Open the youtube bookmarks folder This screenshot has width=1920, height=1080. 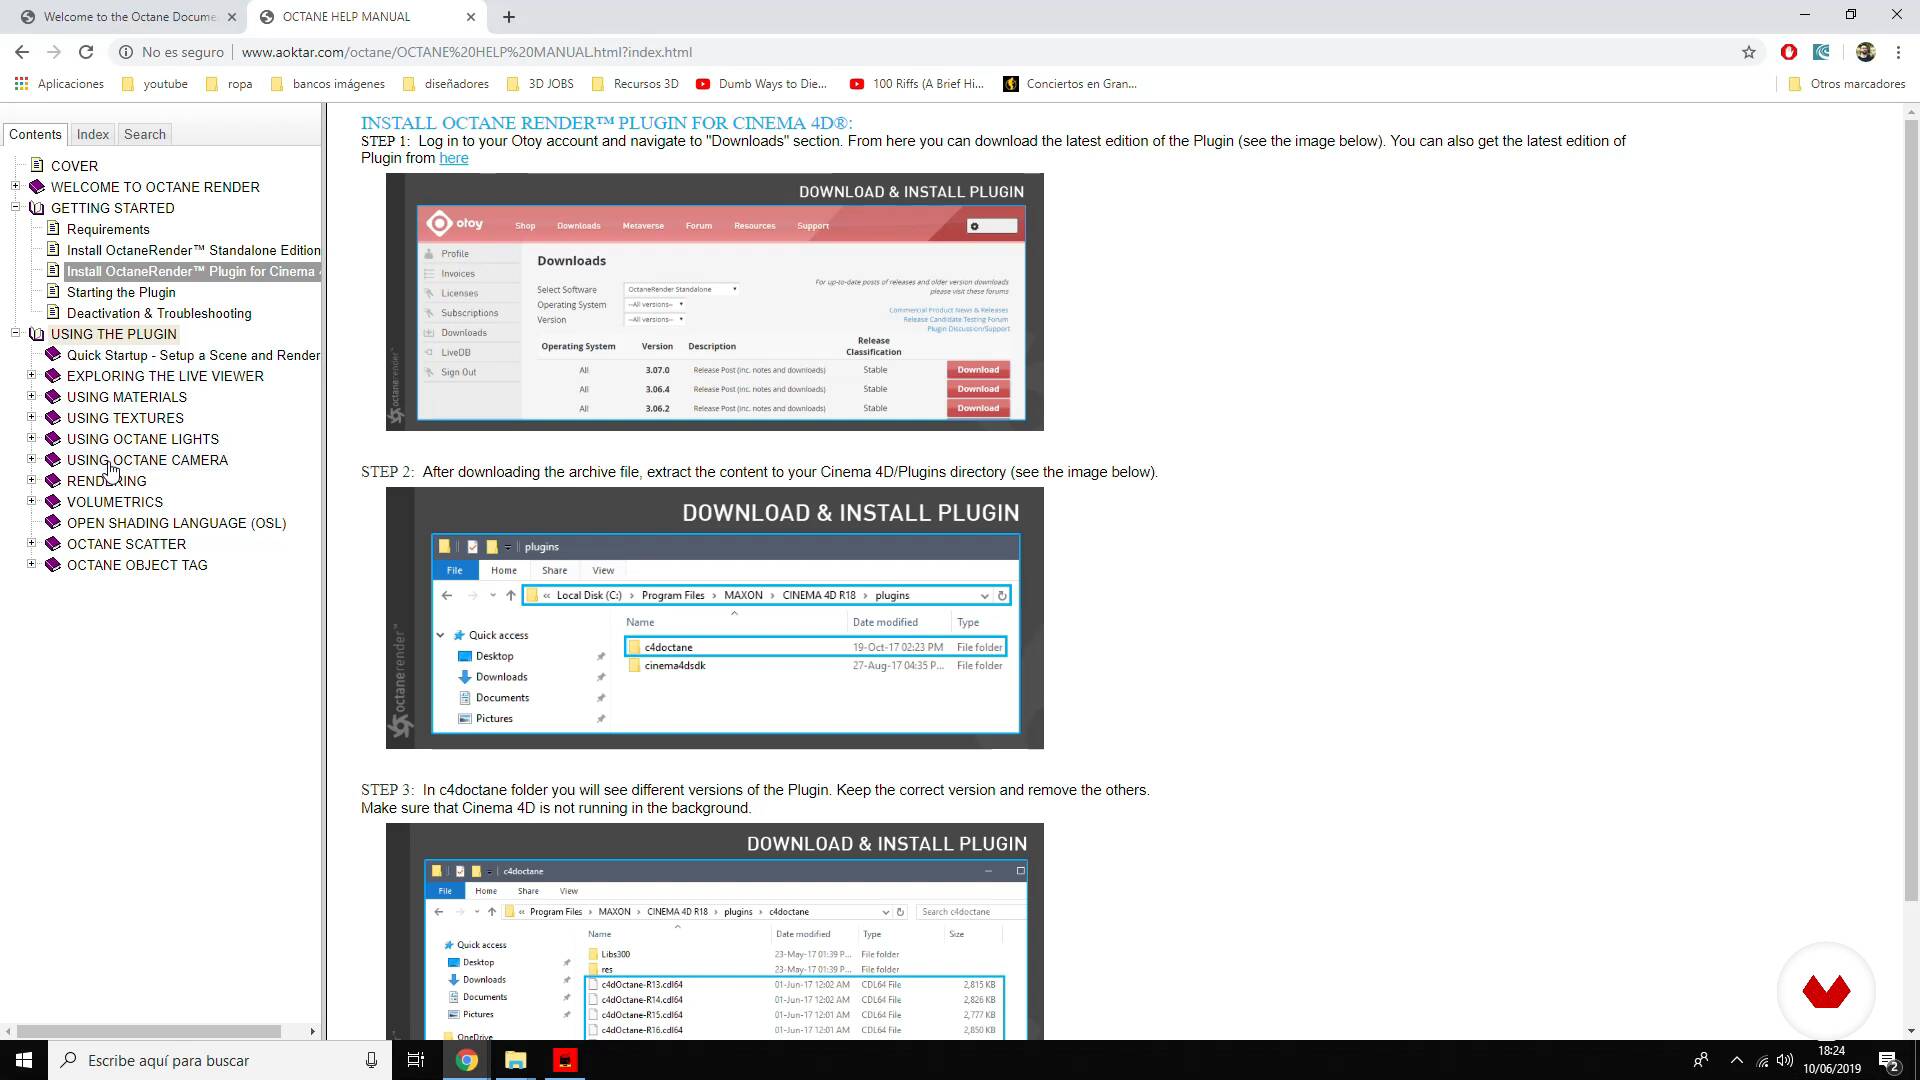[155, 84]
